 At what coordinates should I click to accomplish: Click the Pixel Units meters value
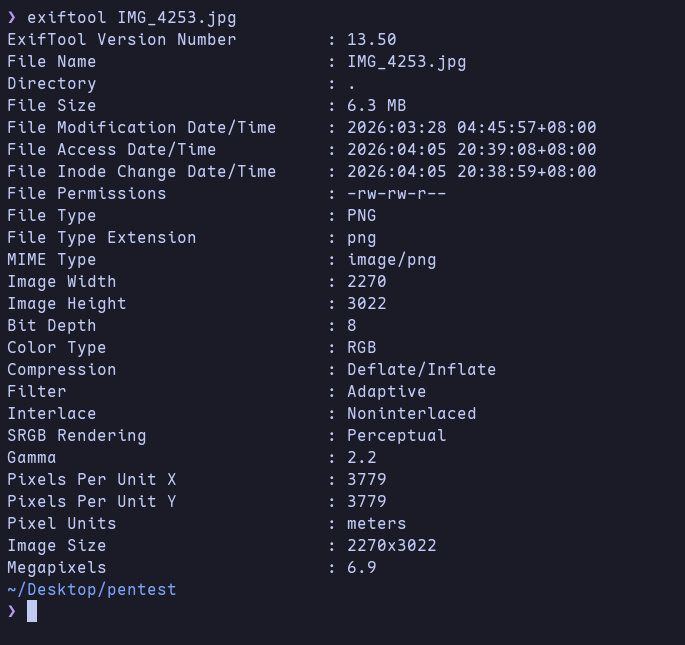[377, 524]
